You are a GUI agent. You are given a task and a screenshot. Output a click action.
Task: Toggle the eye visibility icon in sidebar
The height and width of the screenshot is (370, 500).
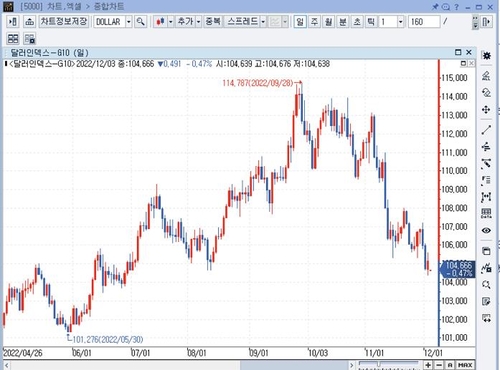486,230
